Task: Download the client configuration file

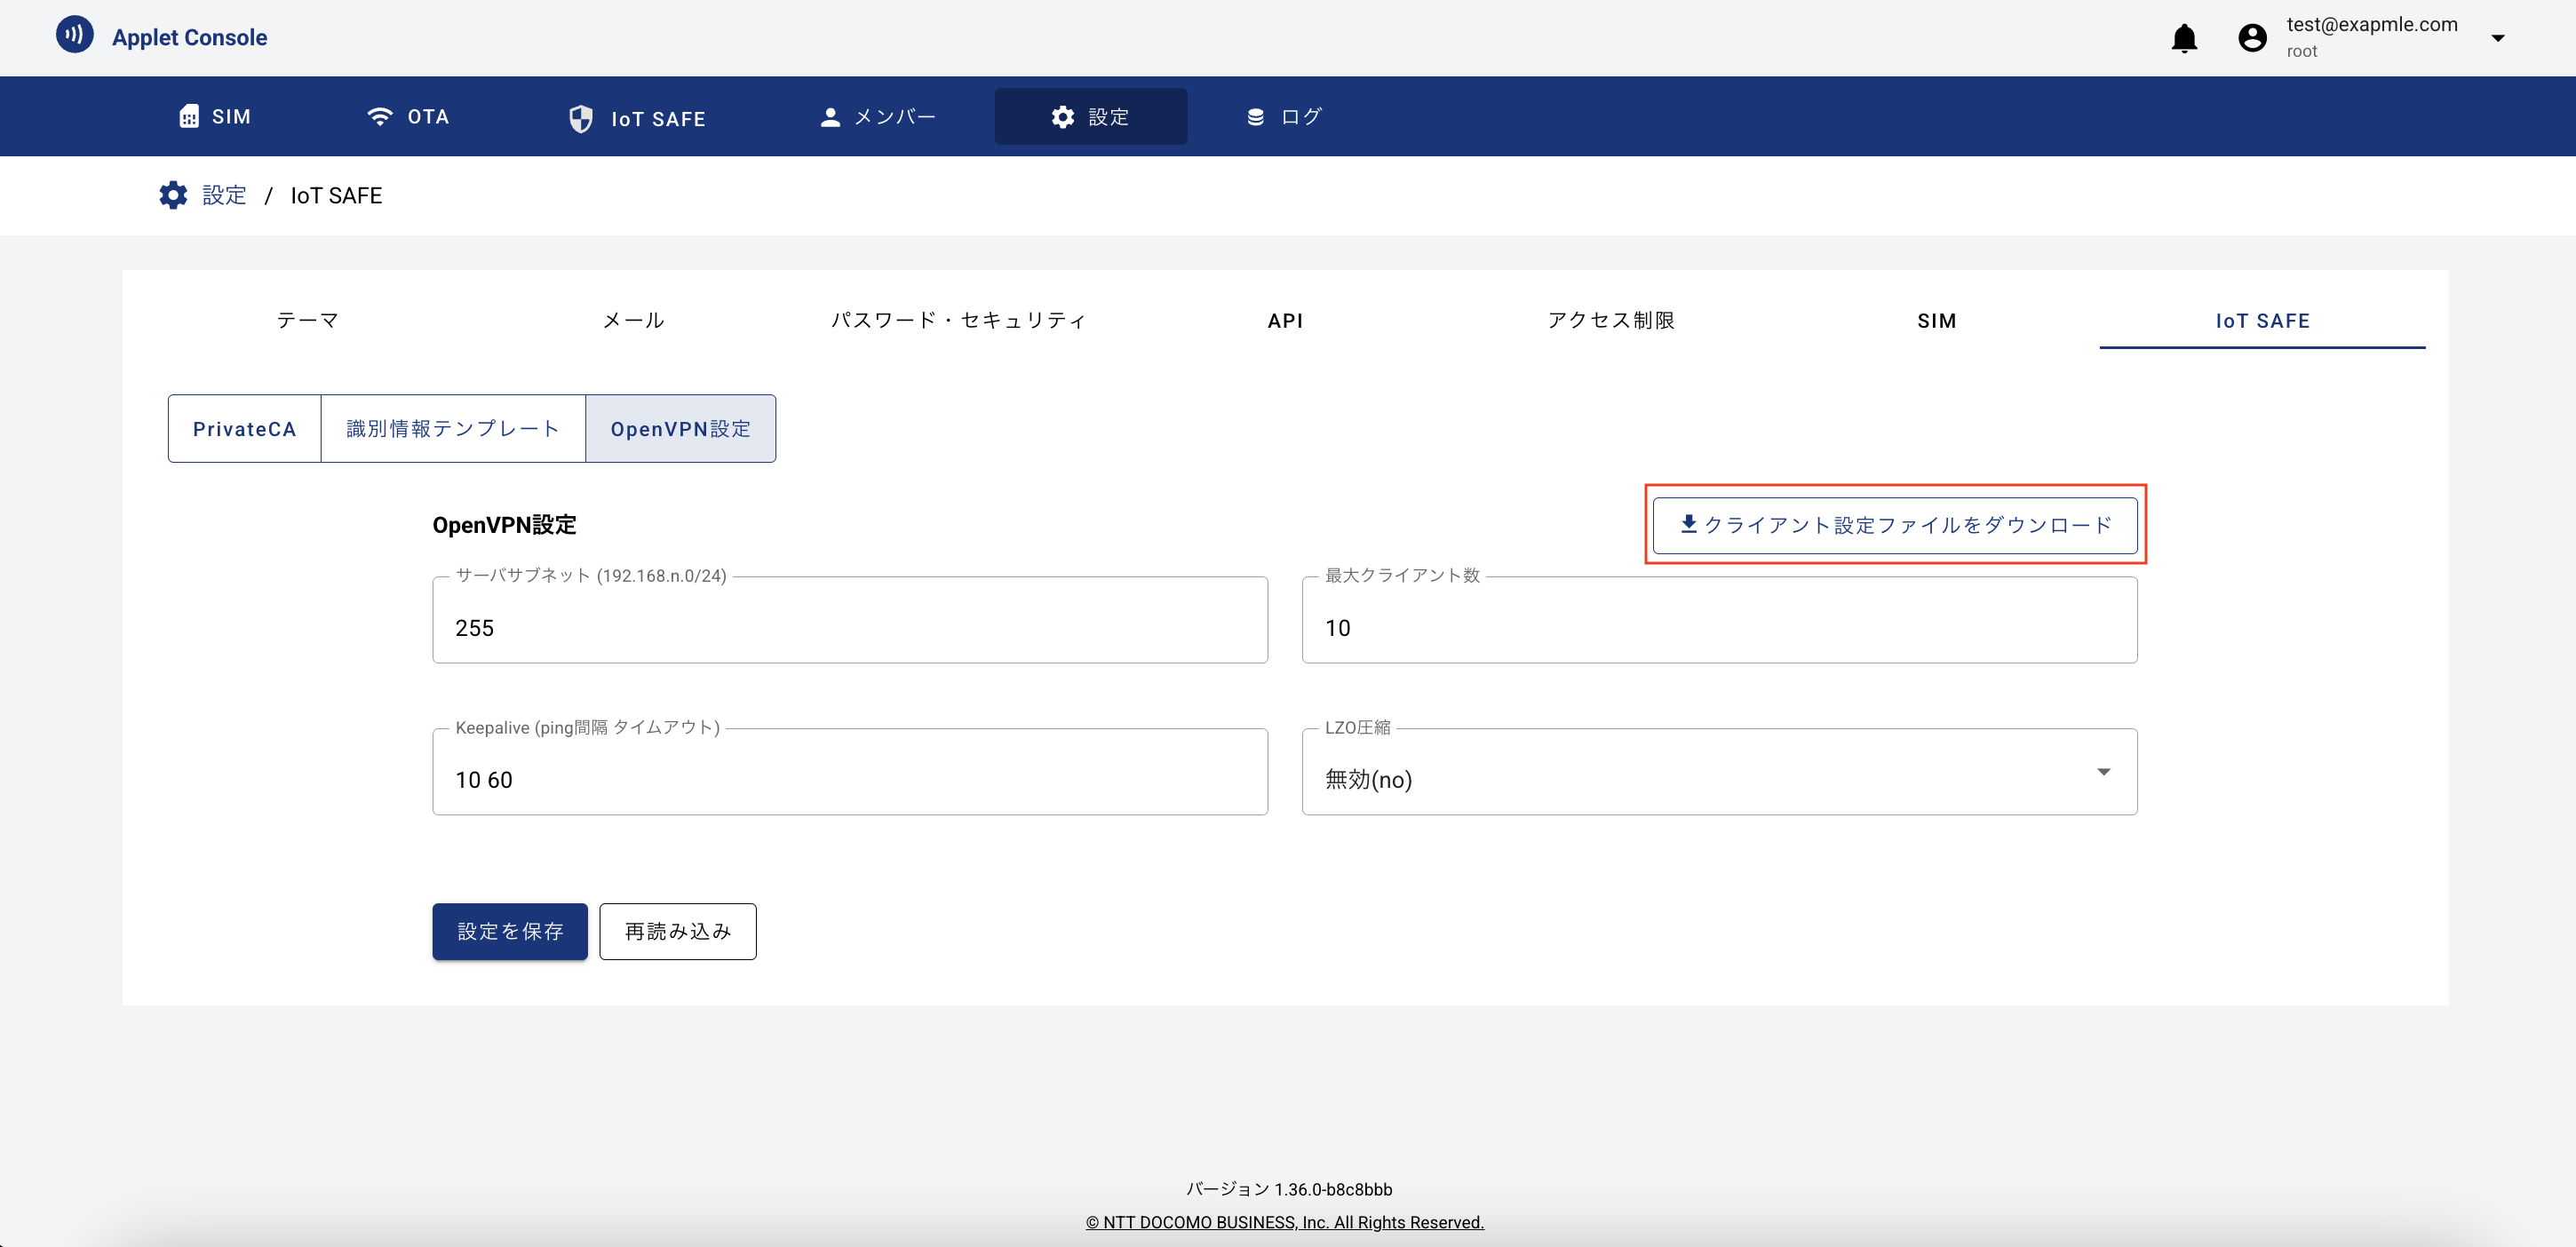Action: tap(1895, 525)
